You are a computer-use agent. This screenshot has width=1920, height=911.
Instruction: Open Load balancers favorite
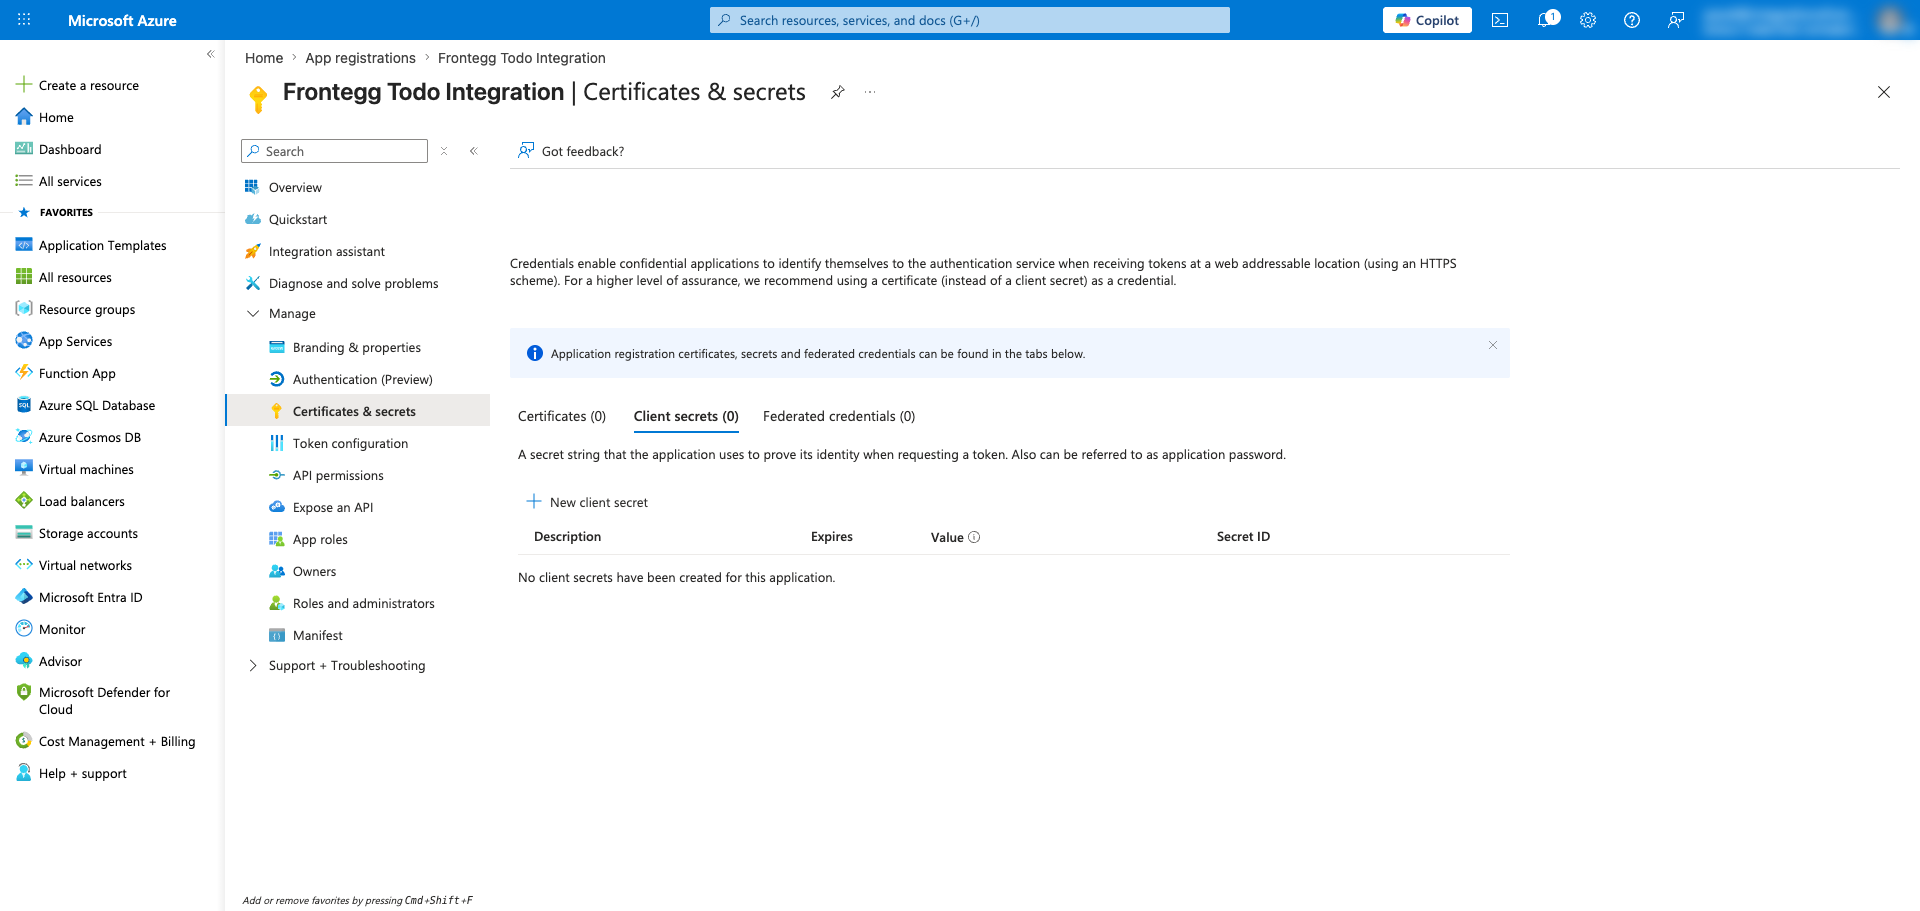(x=71, y=501)
